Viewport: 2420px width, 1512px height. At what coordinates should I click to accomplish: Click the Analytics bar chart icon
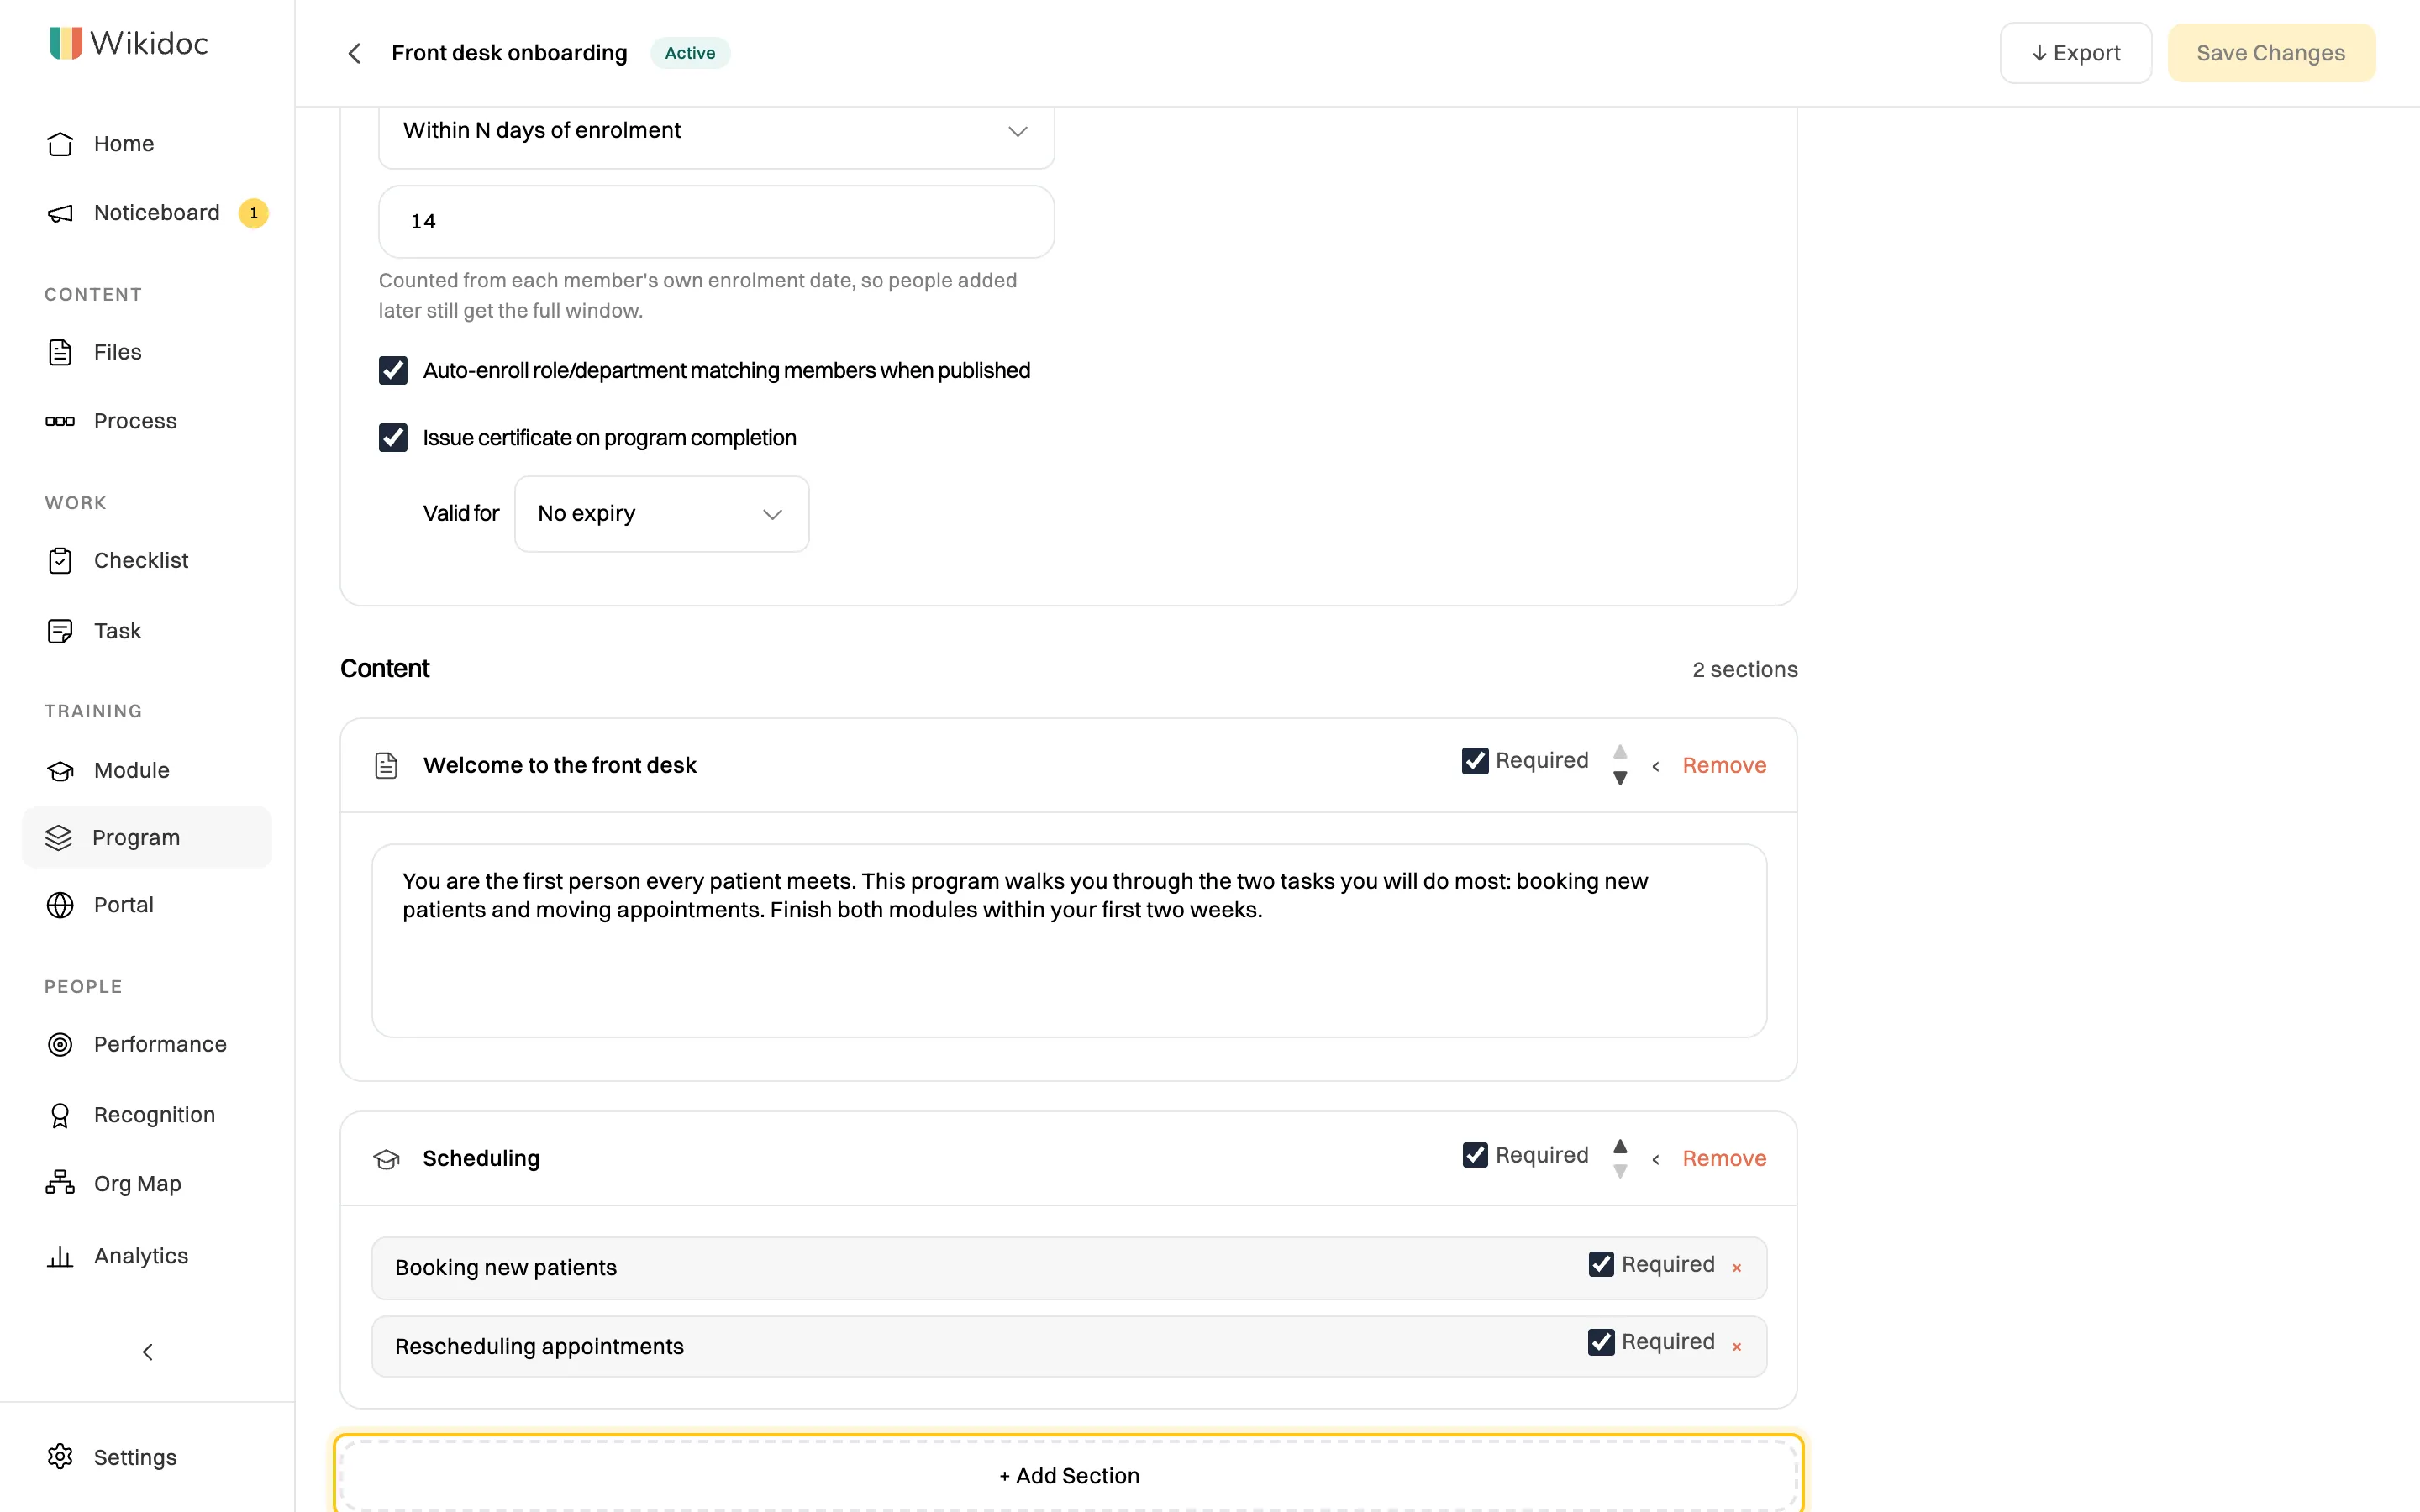pyautogui.click(x=60, y=1256)
